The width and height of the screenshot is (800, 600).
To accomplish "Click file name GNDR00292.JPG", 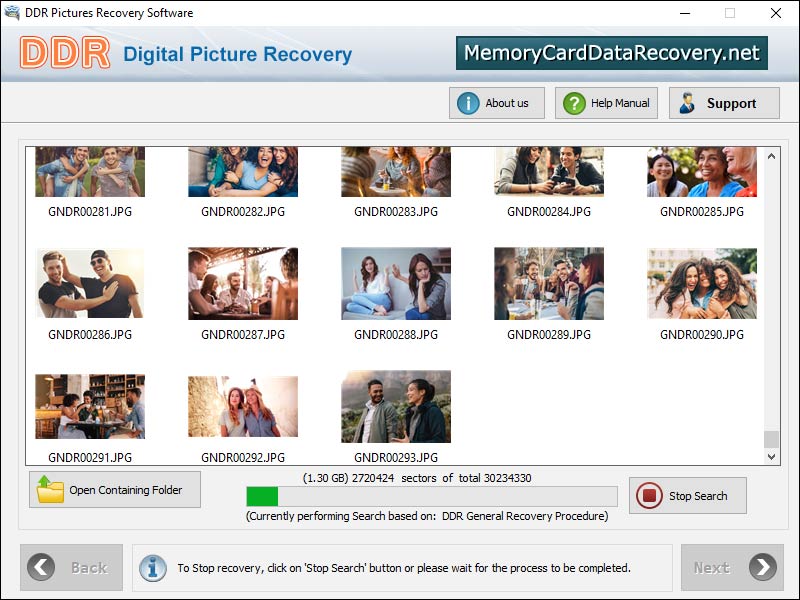I will (x=243, y=457).
